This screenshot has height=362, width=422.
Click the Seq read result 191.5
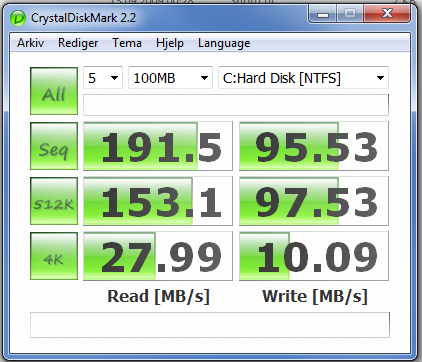tap(158, 146)
